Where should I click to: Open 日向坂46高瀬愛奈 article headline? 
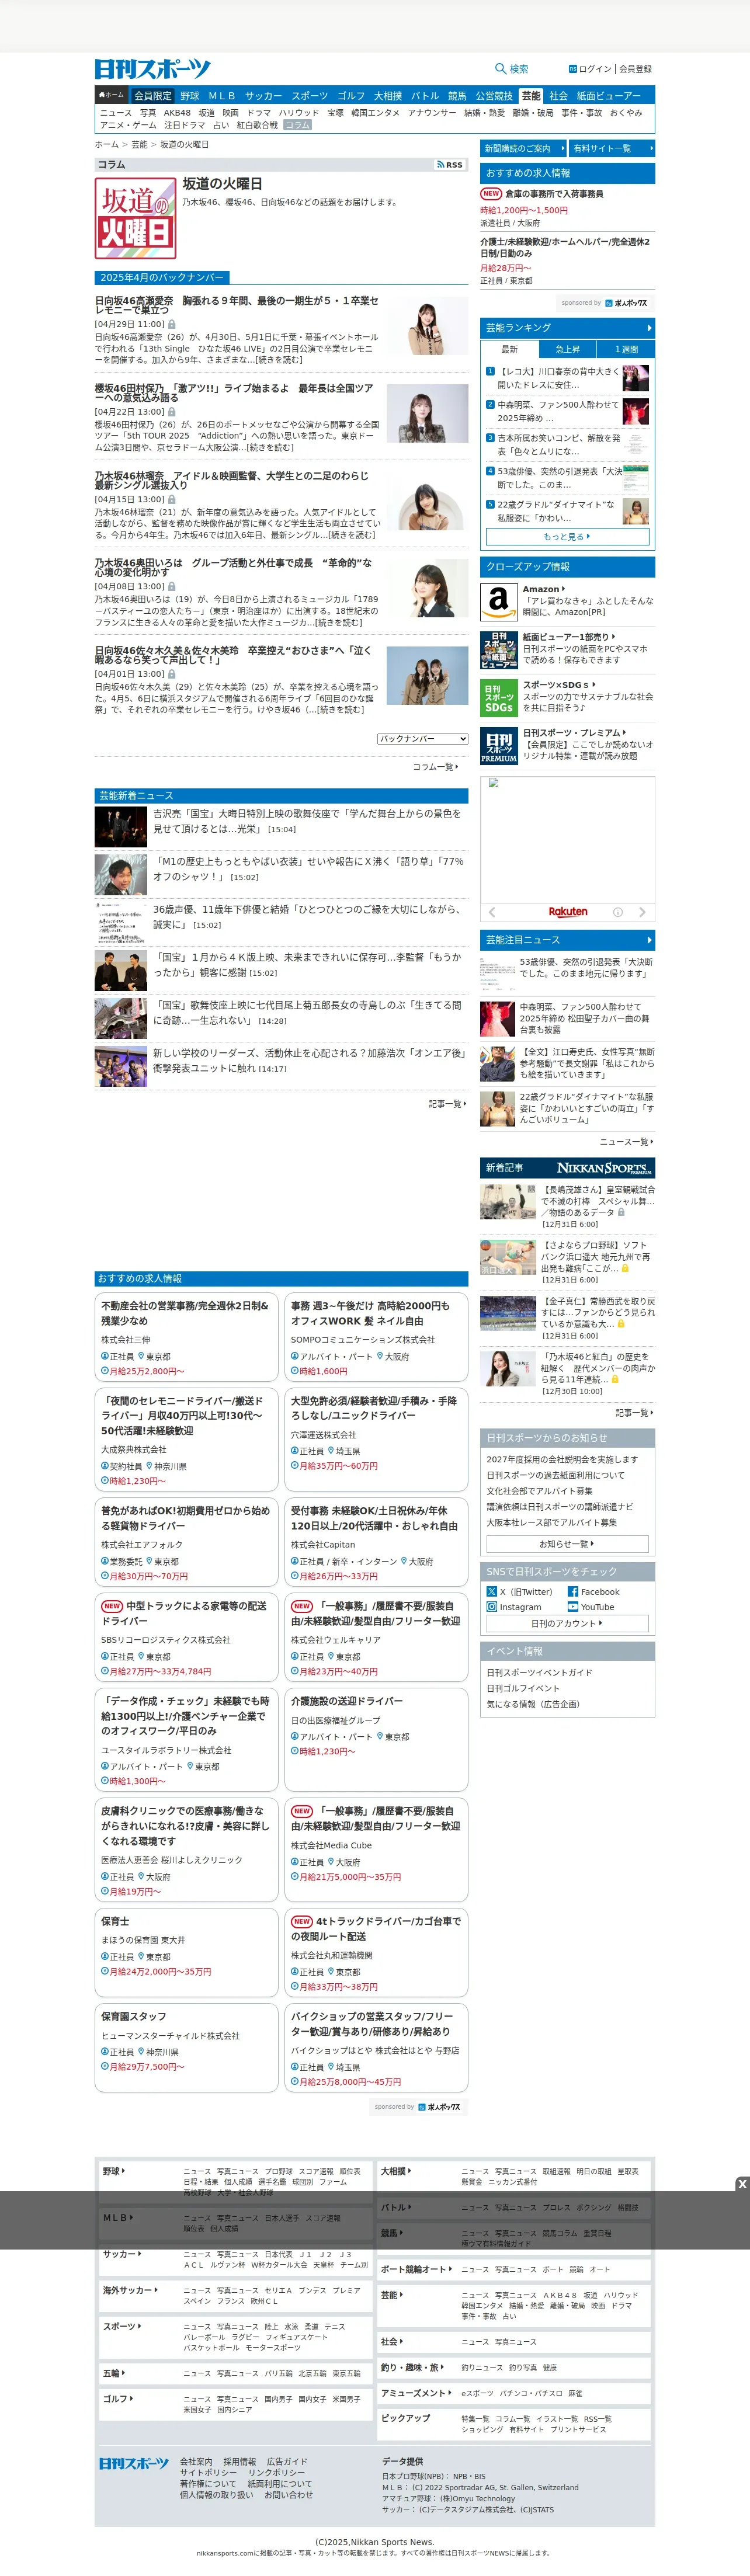[237, 305]
